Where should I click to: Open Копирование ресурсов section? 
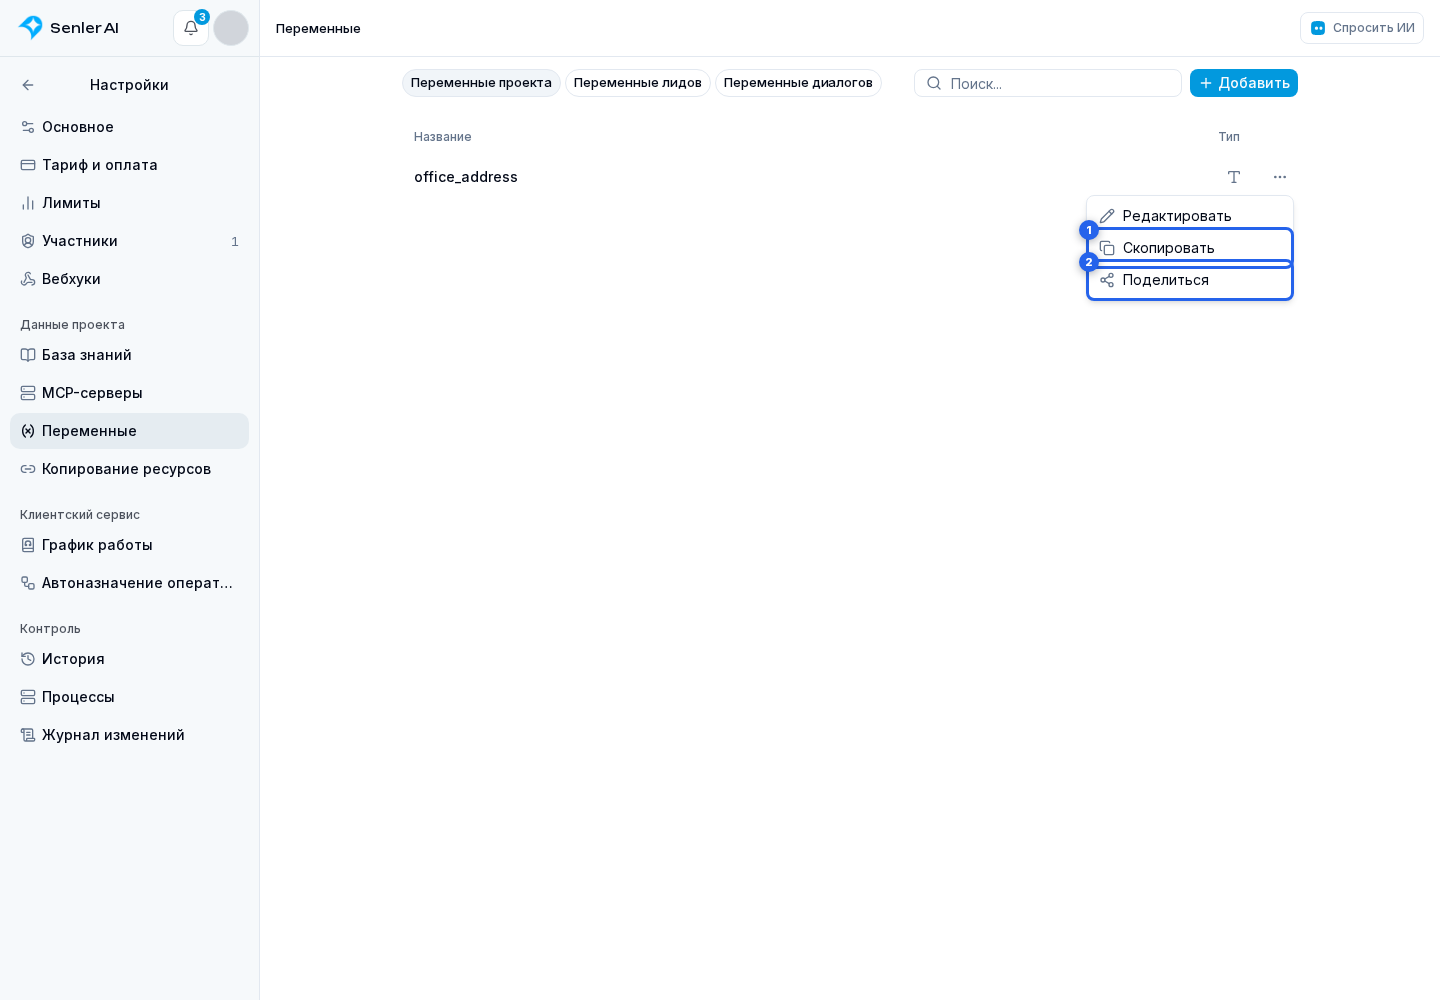pos(129,469)
